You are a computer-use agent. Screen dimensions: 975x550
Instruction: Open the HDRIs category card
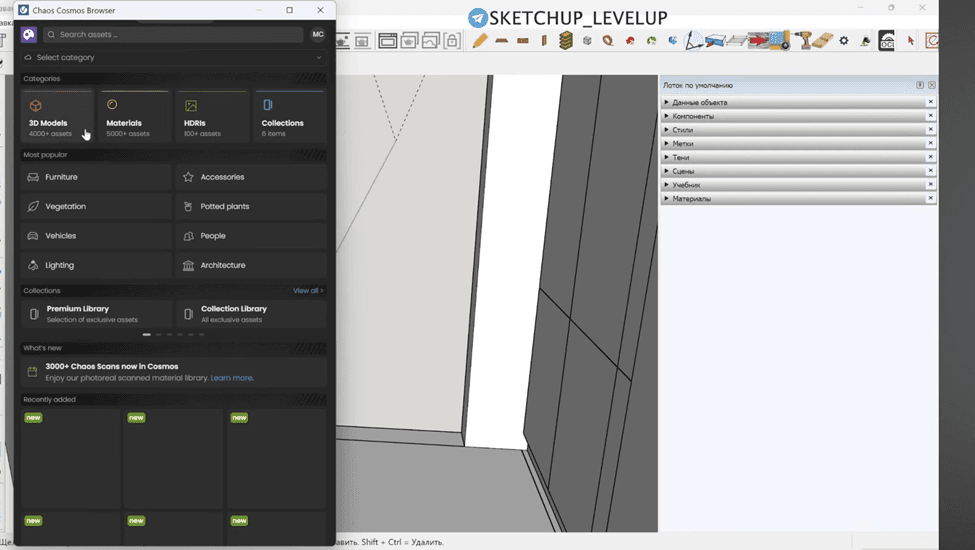[212, 117]
